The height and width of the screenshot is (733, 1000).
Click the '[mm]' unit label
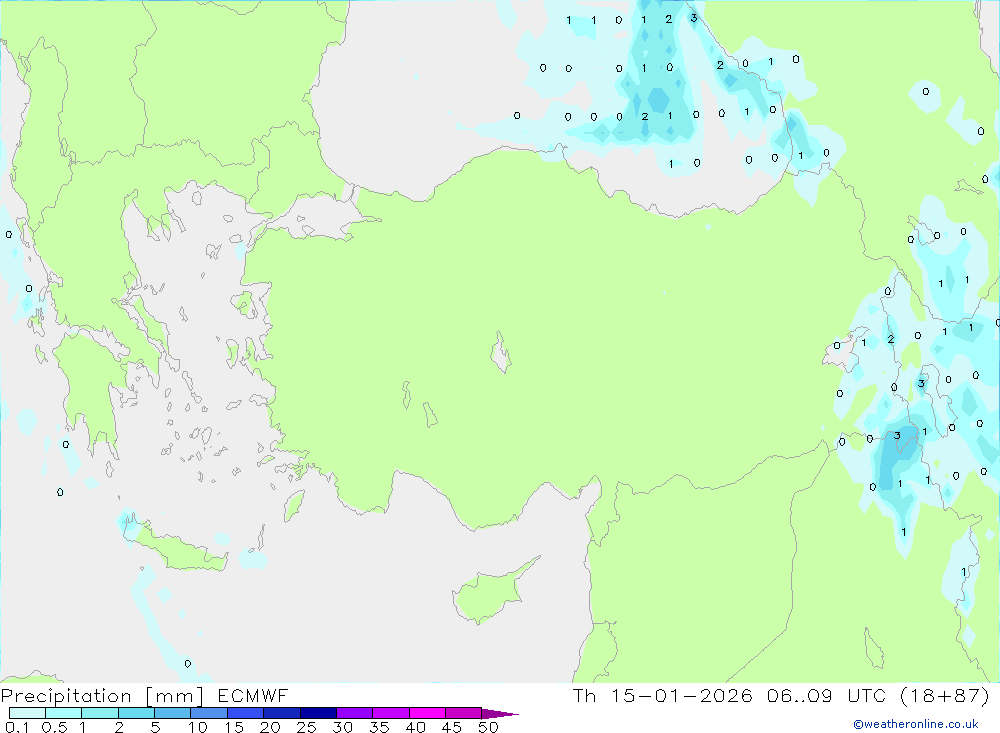coord(175,696)
